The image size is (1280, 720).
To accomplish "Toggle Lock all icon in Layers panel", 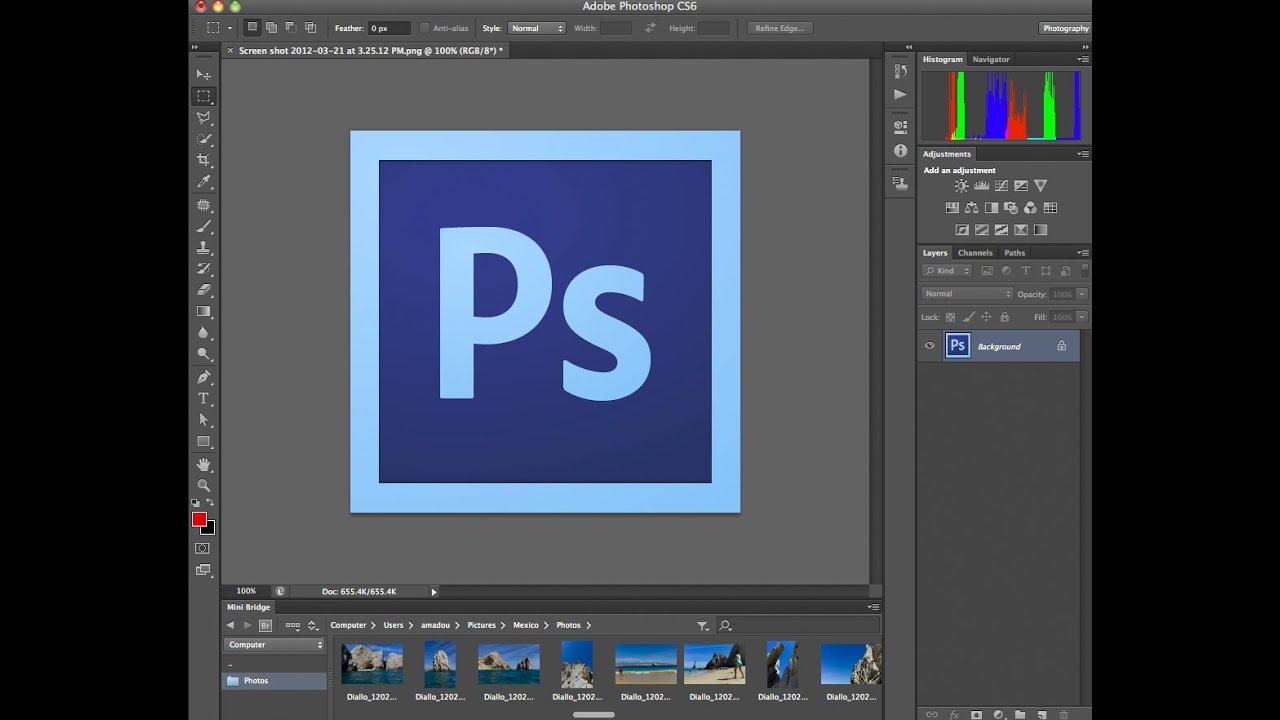I will (1004, 317).
